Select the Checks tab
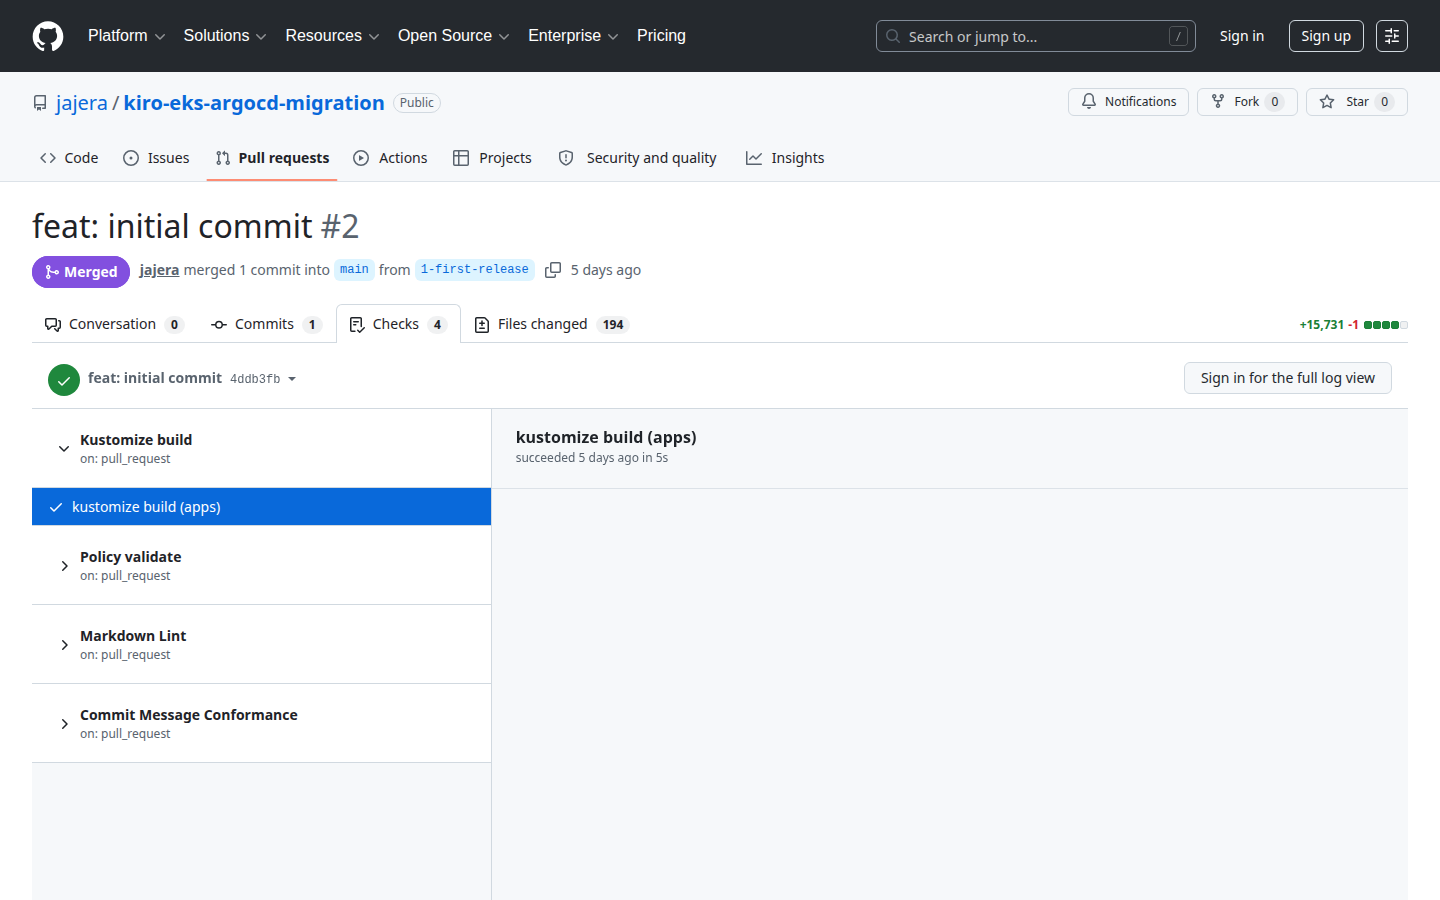 pos(398,324)
